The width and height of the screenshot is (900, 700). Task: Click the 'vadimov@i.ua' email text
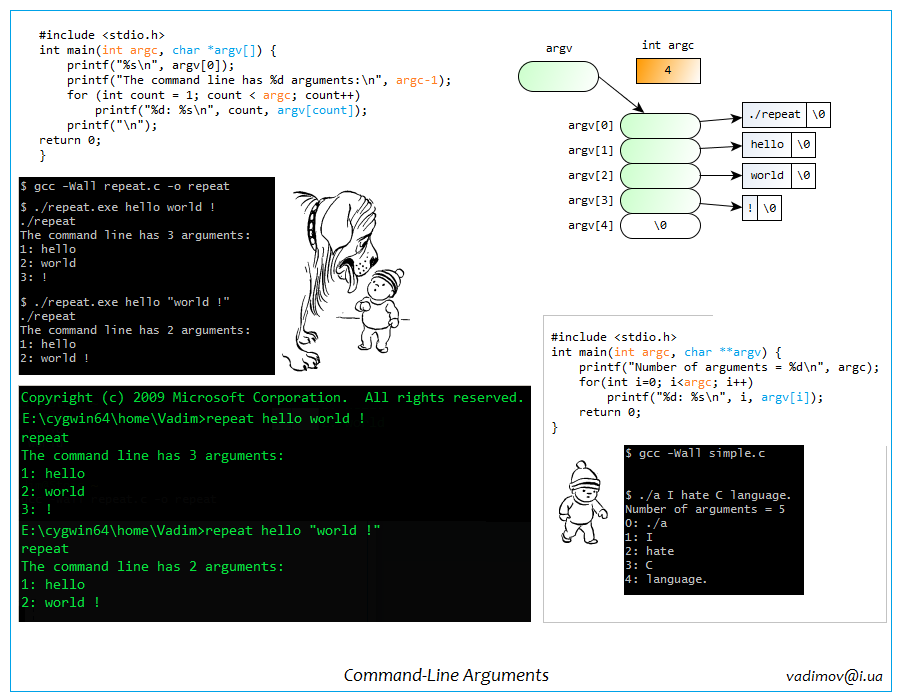click(x=834, y=676)
